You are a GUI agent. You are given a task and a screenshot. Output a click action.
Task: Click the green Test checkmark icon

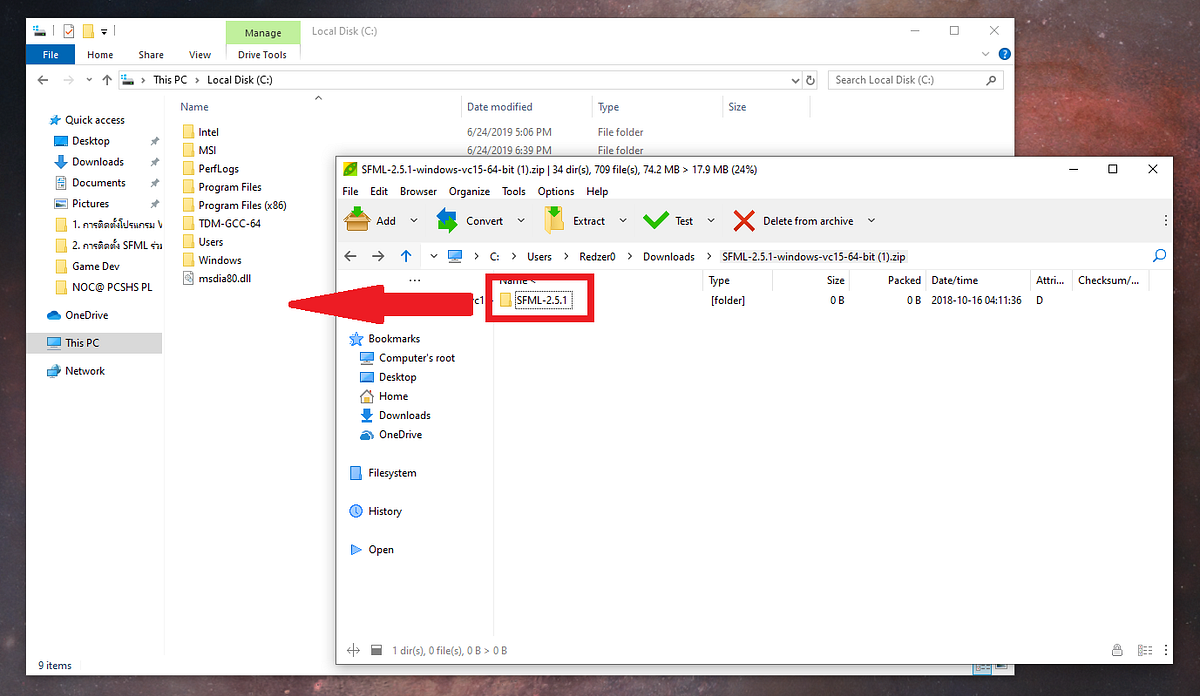(656, 220)
